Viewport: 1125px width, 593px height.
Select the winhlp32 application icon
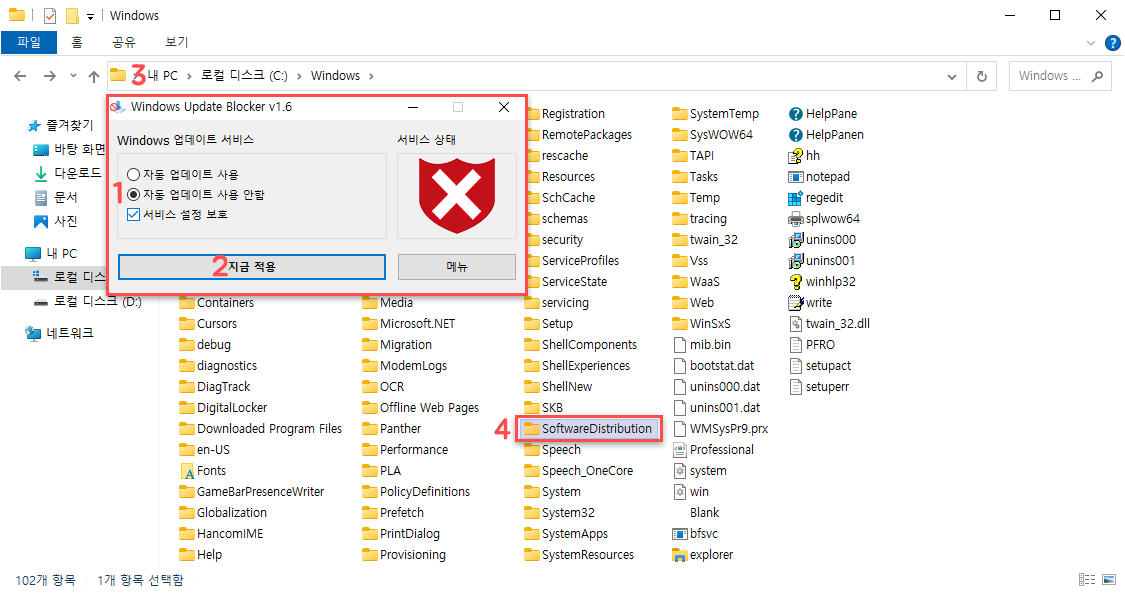(x=795, y=282)
